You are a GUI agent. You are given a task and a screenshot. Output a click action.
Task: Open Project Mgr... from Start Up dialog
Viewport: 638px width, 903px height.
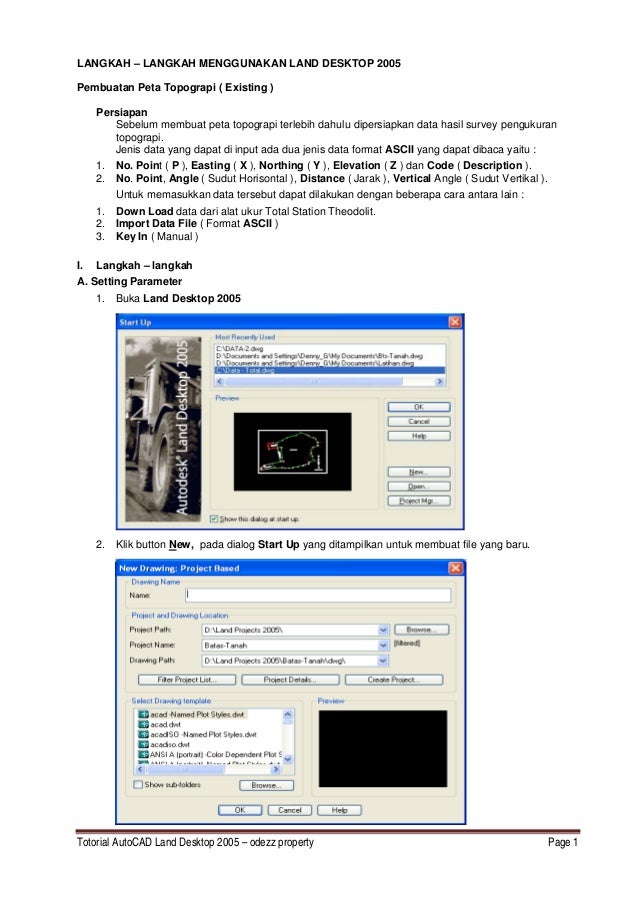(419, 501)
